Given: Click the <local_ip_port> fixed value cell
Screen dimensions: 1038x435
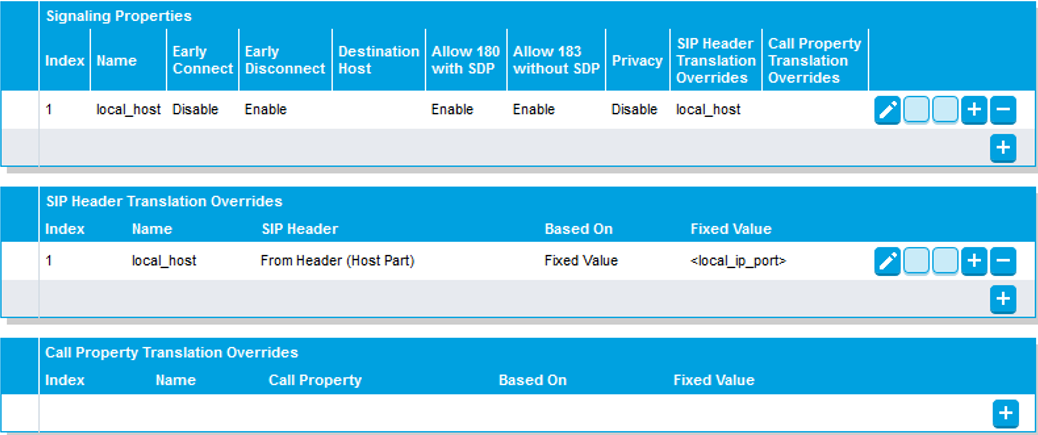Looking at the screenshot, I should point(739,261).
